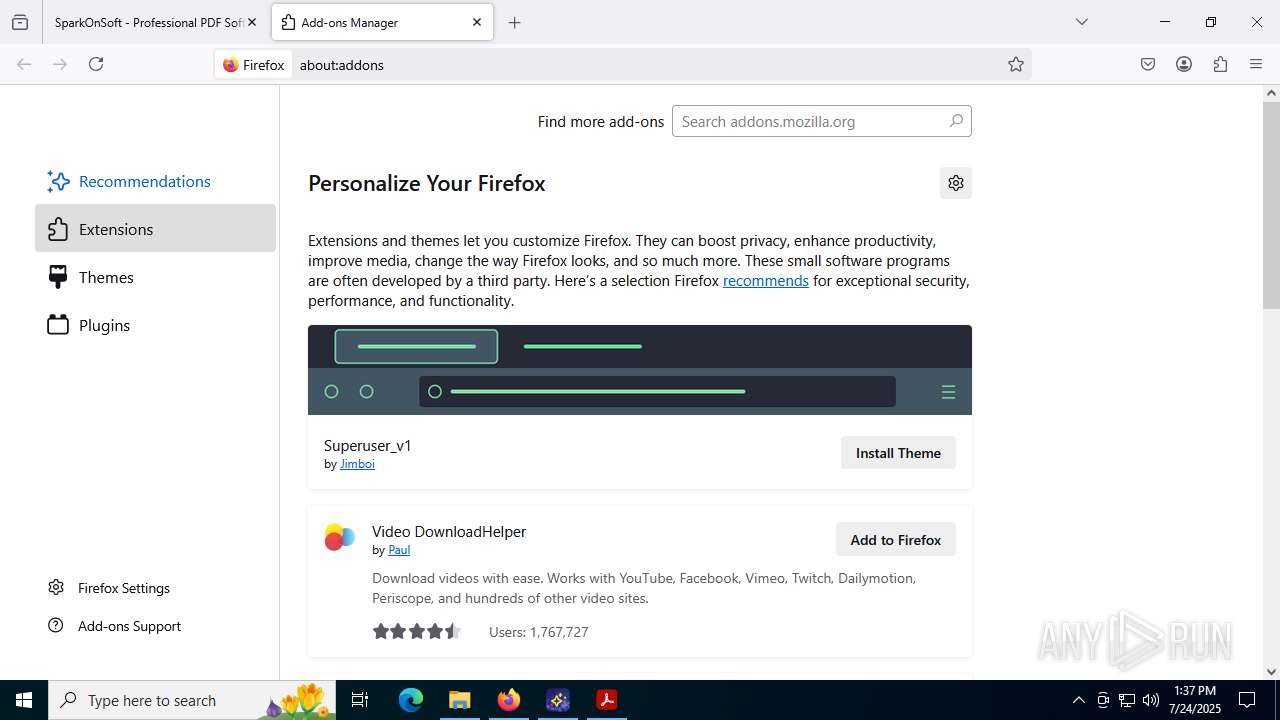
Task: Select Extensions in the sidebar
Action: coord(155,229)
